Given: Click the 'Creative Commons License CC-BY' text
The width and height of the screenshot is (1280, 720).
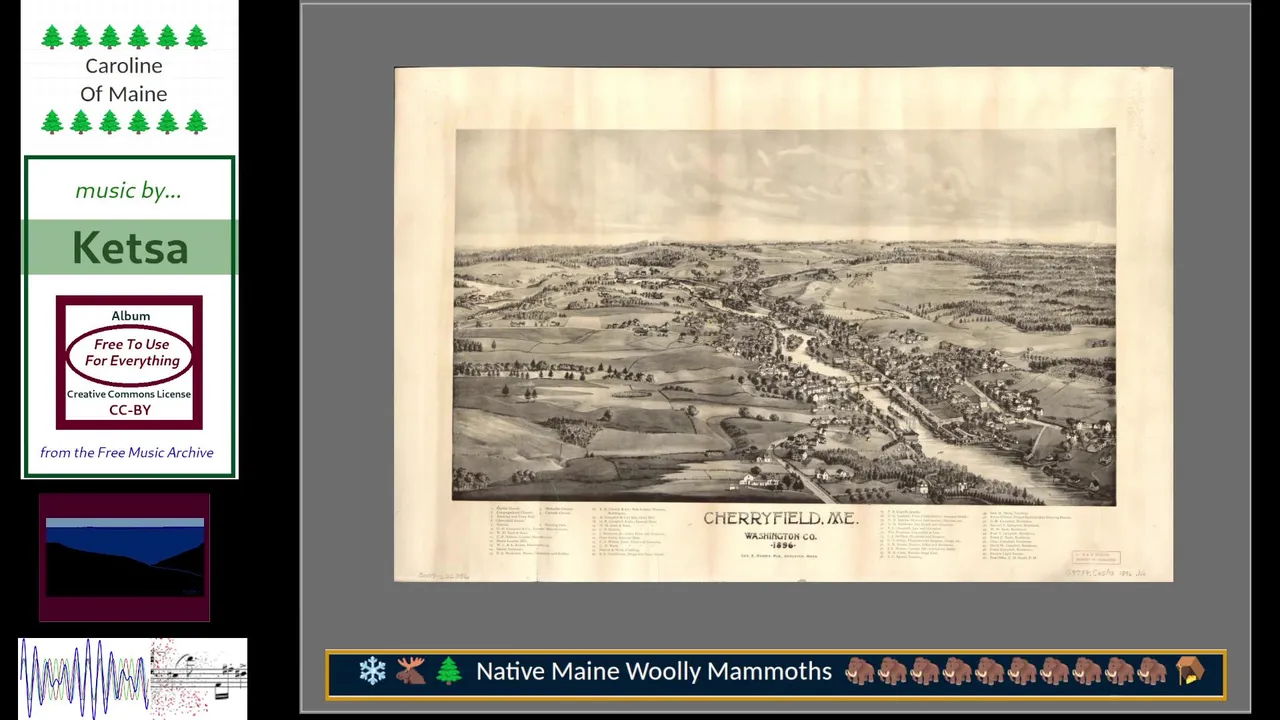Looking at the screenshot, I should point(129,402).
